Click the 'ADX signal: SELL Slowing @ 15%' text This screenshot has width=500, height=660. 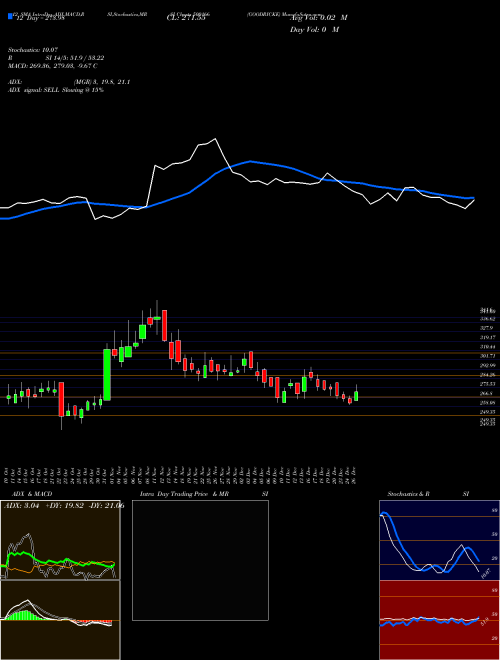56,90
